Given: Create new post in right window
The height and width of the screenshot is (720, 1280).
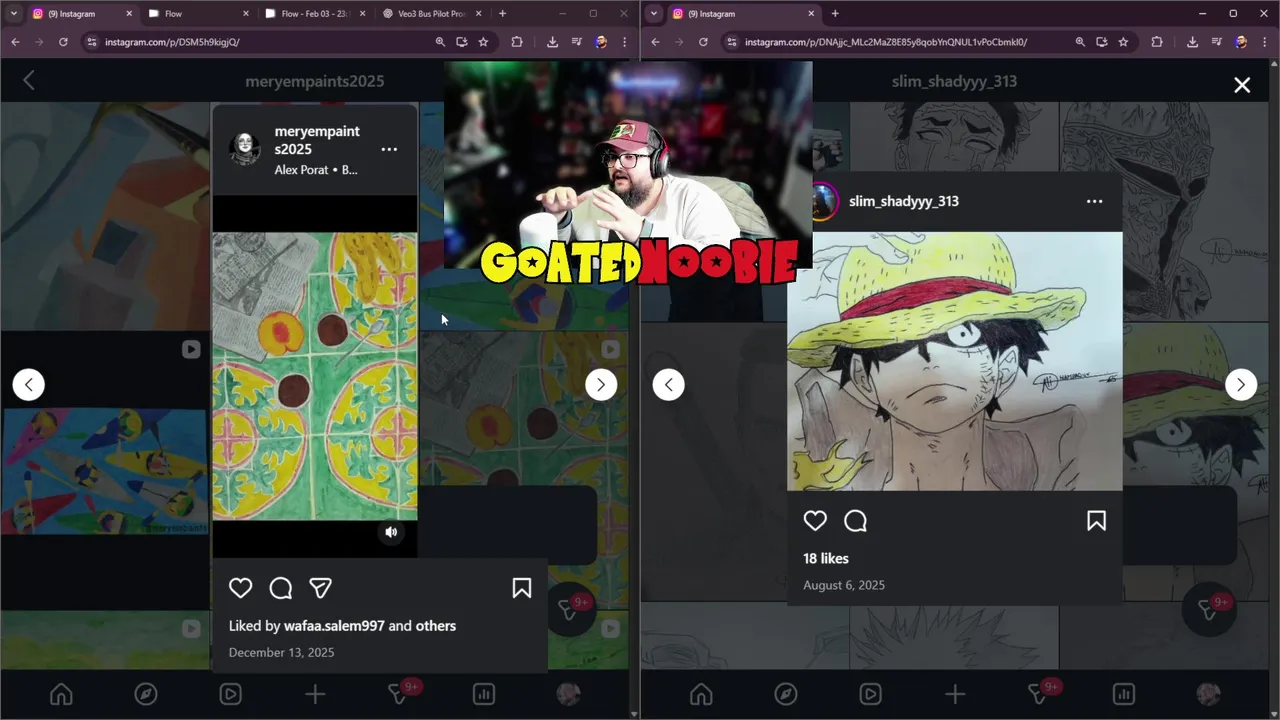Looking at the screenshot, I should (x=955, y=694).
